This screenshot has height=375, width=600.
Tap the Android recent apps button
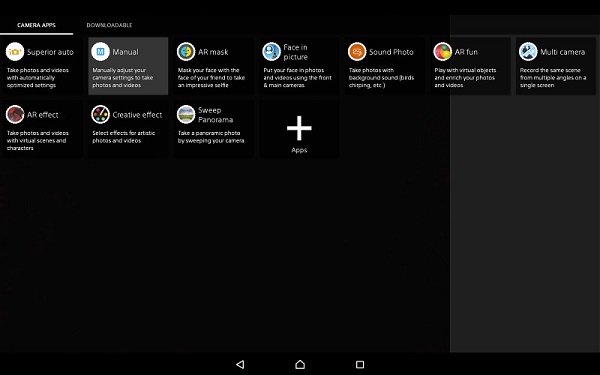click(360, 364)
